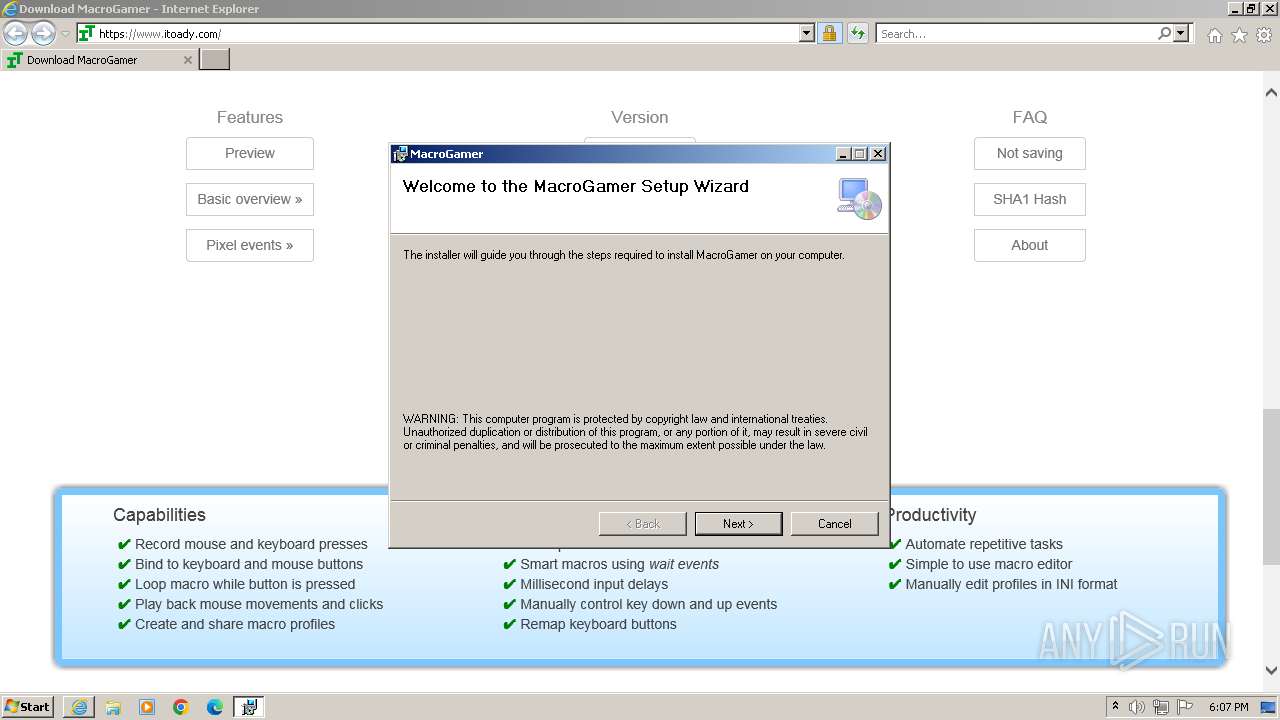The height and width of the screenshot is (720, 1280).
Task: Go forward with the browser Forward arrow
Action: [x=43, y=33]
